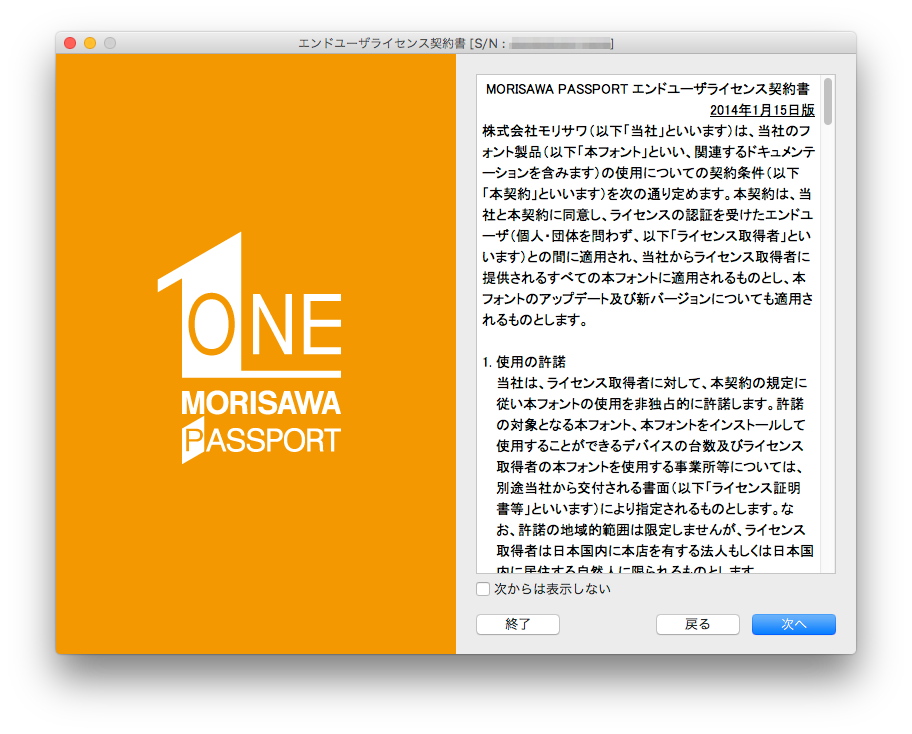Quit using the 終了 button
The width and height of the screenshot is (912, 734).
point(518,624)
